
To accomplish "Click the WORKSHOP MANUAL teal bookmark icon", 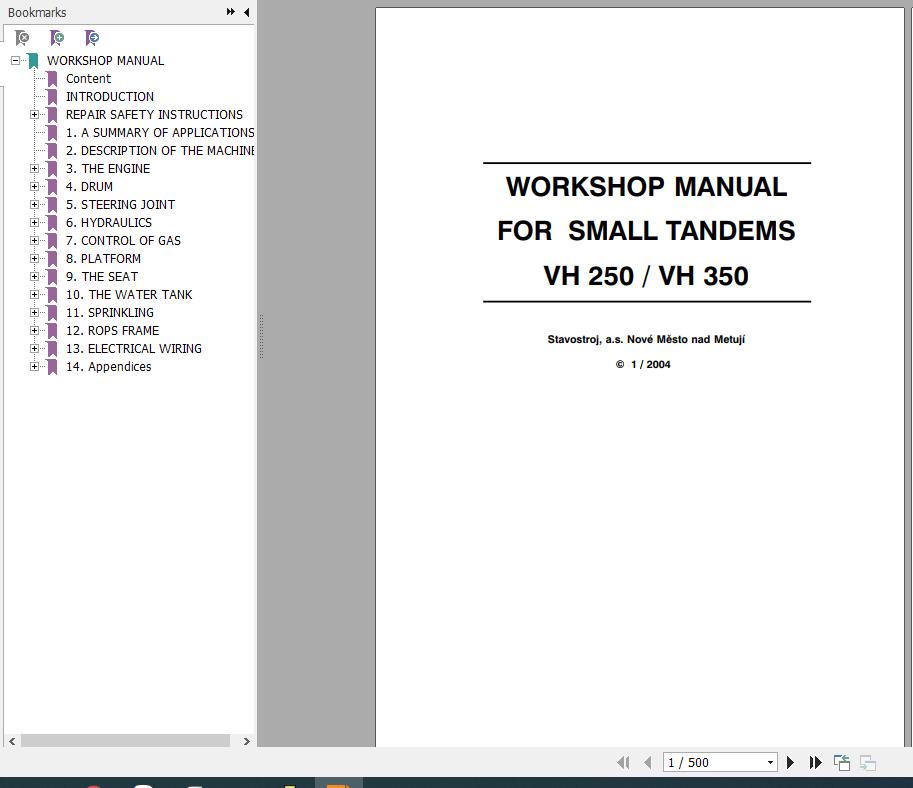I will tap(34, 61).
